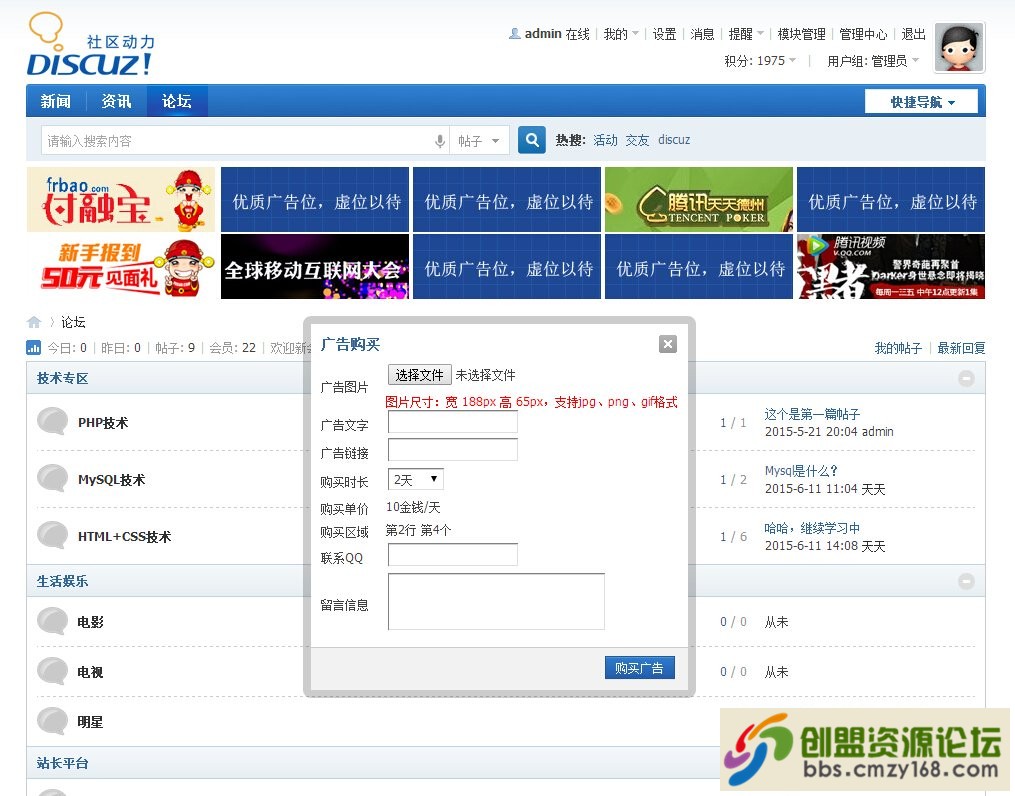Open 最新回复 link
The image size is (1015, 796).
point(961,348)
